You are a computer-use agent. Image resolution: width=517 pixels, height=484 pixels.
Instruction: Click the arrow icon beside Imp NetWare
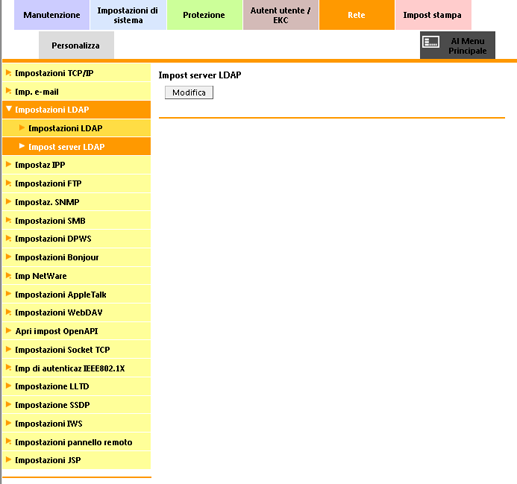pyautogui.click(x=9, y=275)
